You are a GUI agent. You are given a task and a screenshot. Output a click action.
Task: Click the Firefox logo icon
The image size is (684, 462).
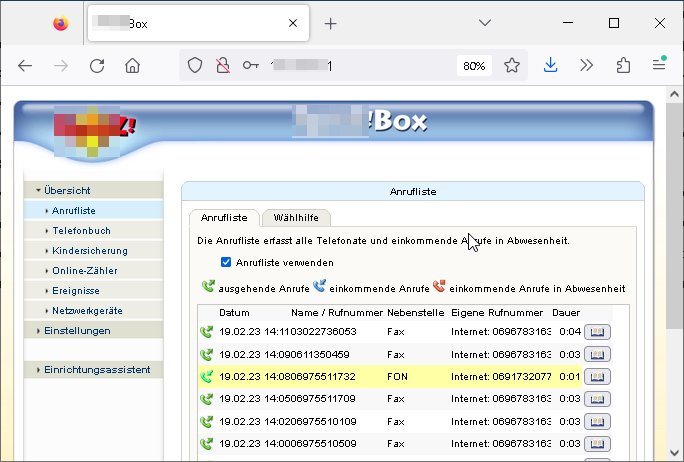tap(61, 23)
